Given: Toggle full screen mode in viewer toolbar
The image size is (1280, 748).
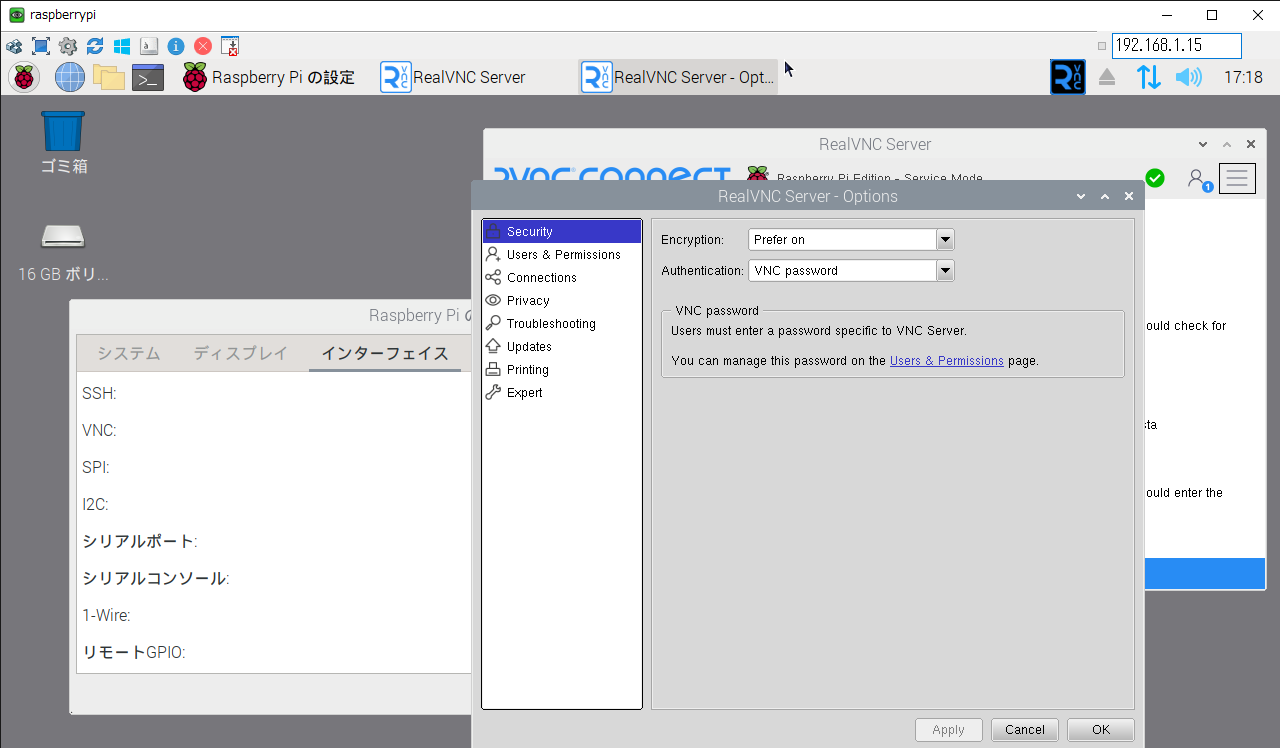Looking at the screenshot, I should (x=41, y=46).
